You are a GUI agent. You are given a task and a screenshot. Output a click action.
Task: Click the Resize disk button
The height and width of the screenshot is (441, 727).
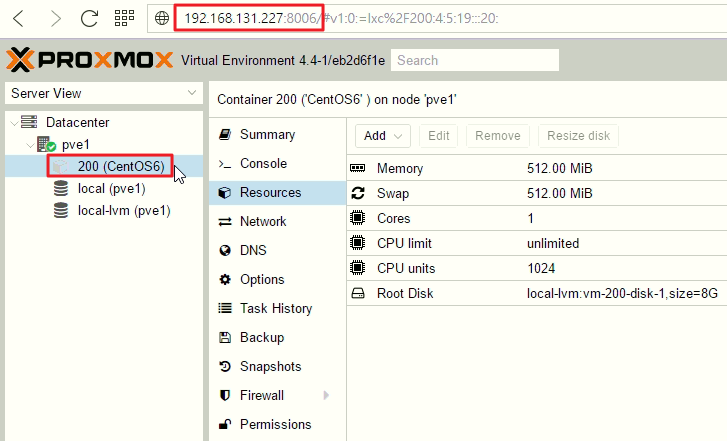coord(578,136)
